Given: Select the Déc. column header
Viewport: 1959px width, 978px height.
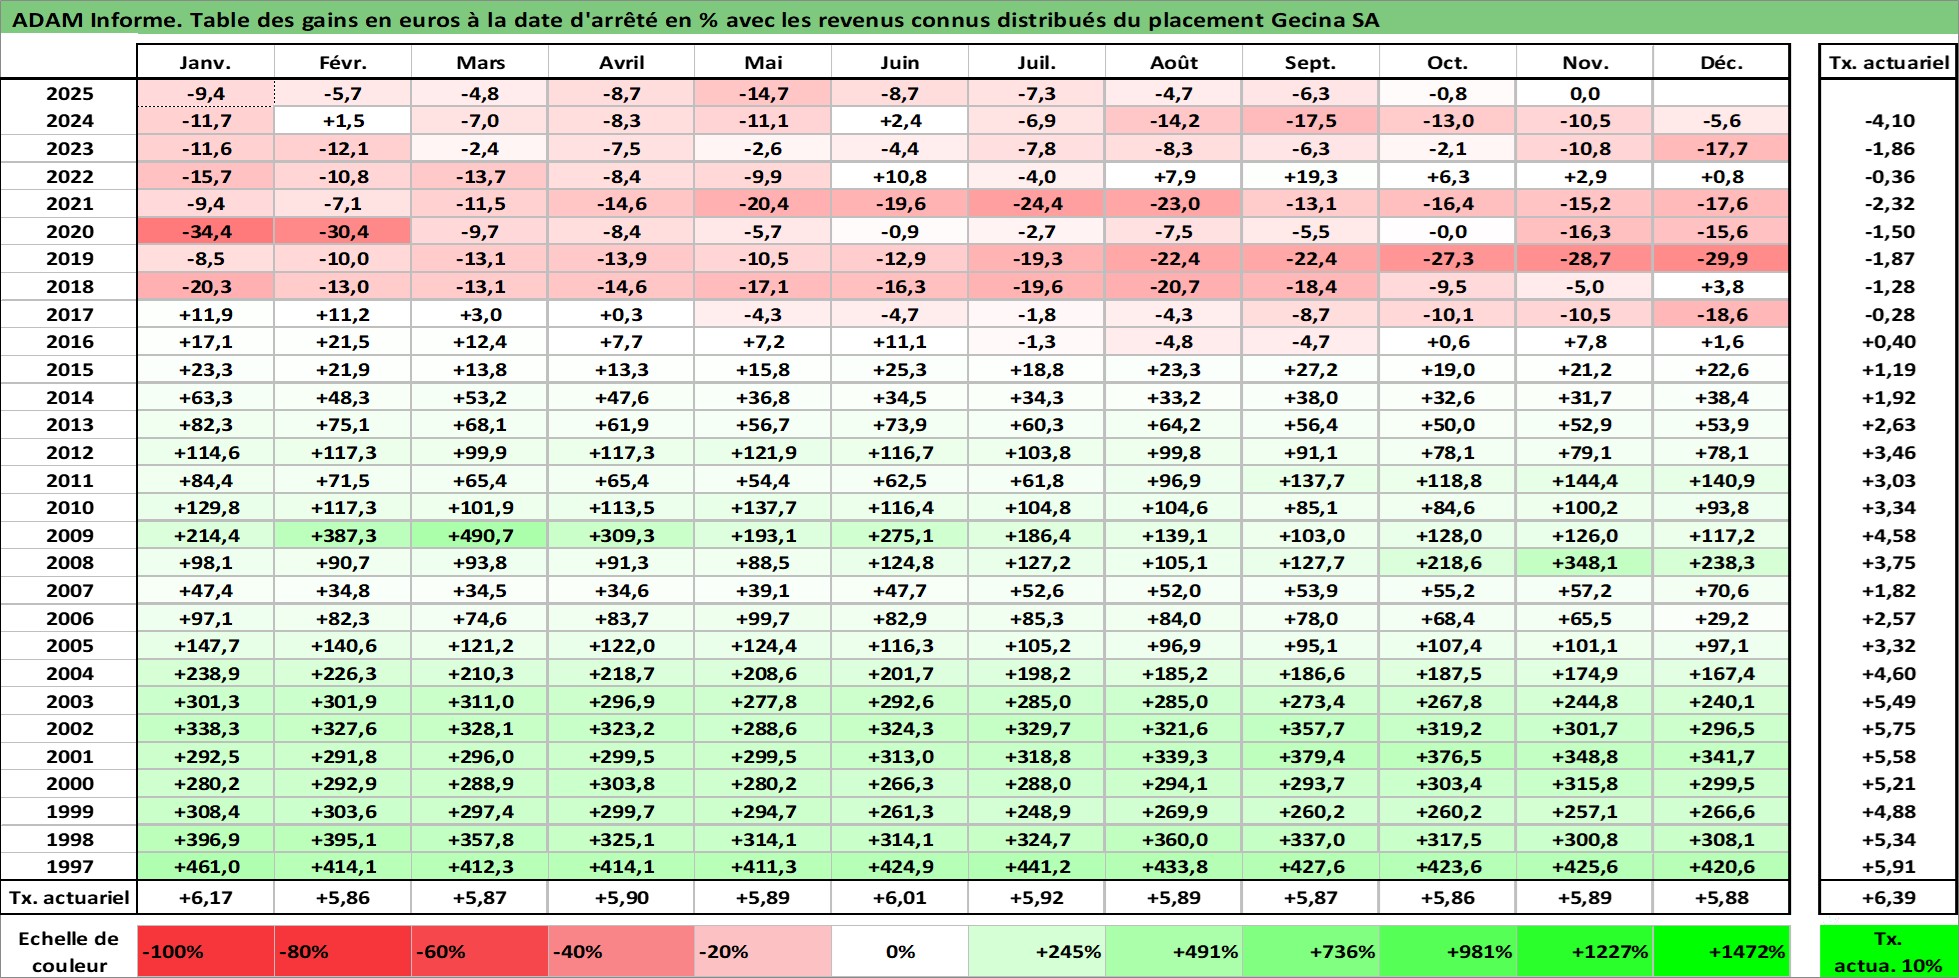Looking at the screenshot, I should click(1721, 62).
